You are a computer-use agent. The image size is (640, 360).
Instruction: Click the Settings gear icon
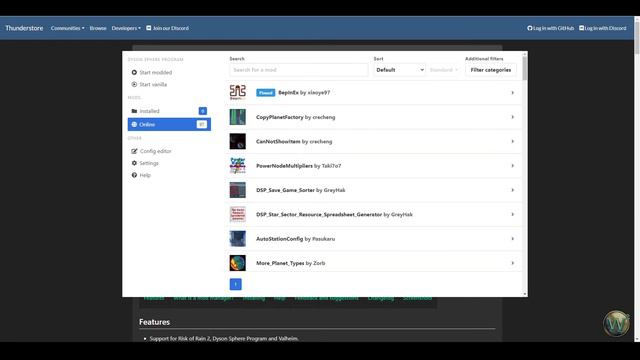pyautogui.click(x=134, y=163)
